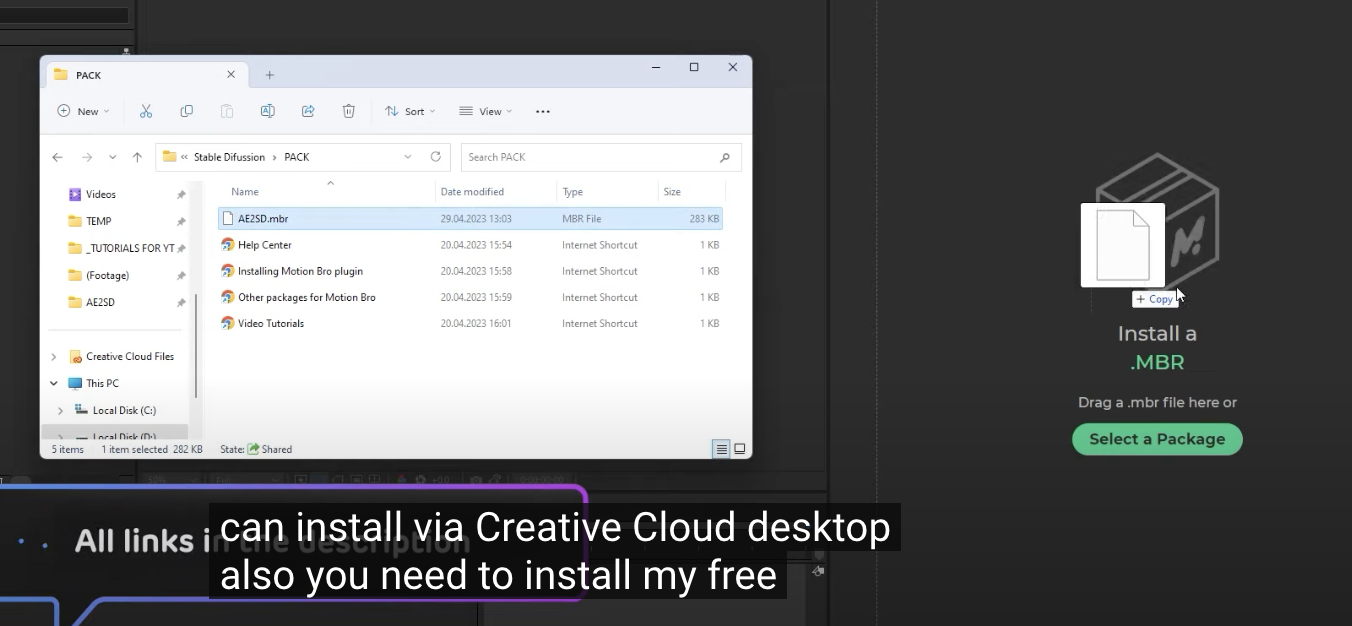Click the Creative Cloud Files icon
The image size is (1352, 626).
click(x=75, y=356)
